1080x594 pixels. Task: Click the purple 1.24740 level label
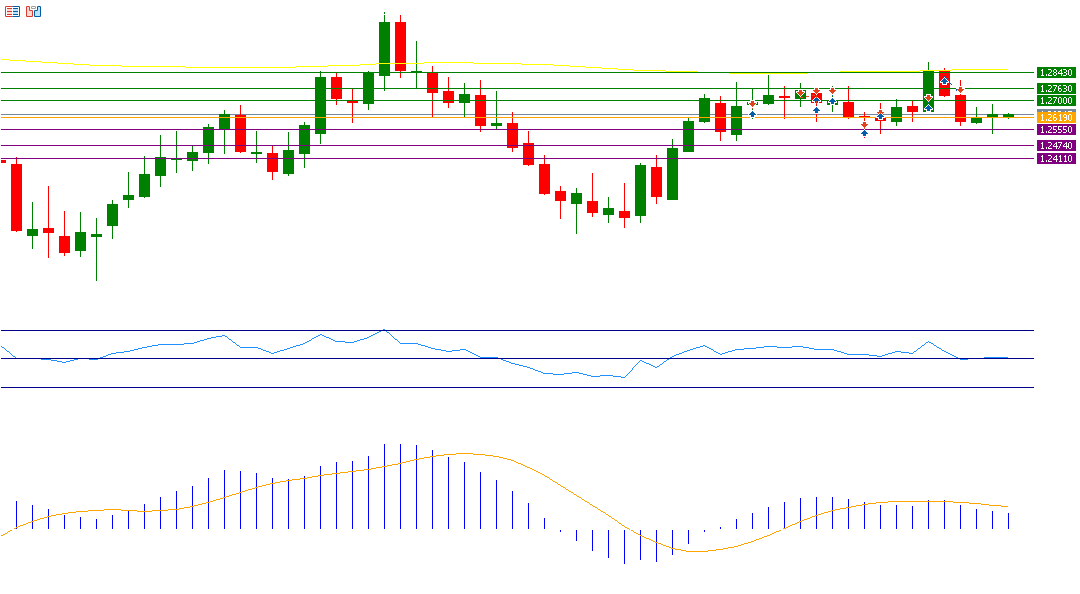[x=1056, y=146]
